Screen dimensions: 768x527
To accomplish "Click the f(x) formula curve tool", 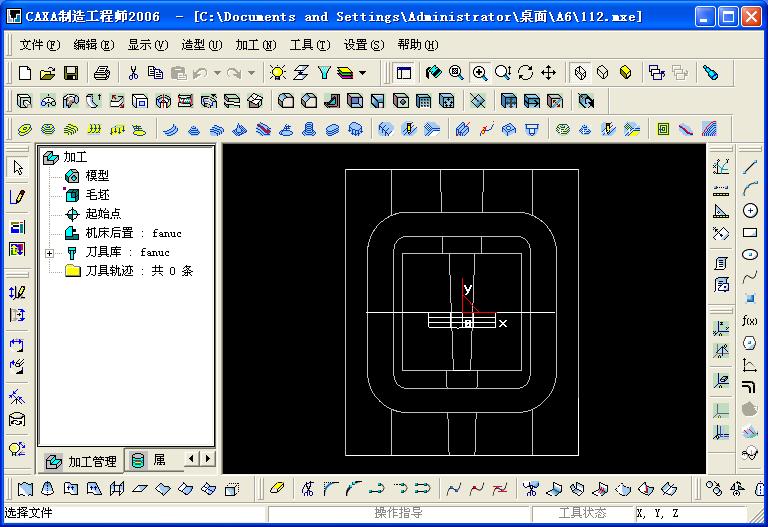I will (x=750, y=320).
